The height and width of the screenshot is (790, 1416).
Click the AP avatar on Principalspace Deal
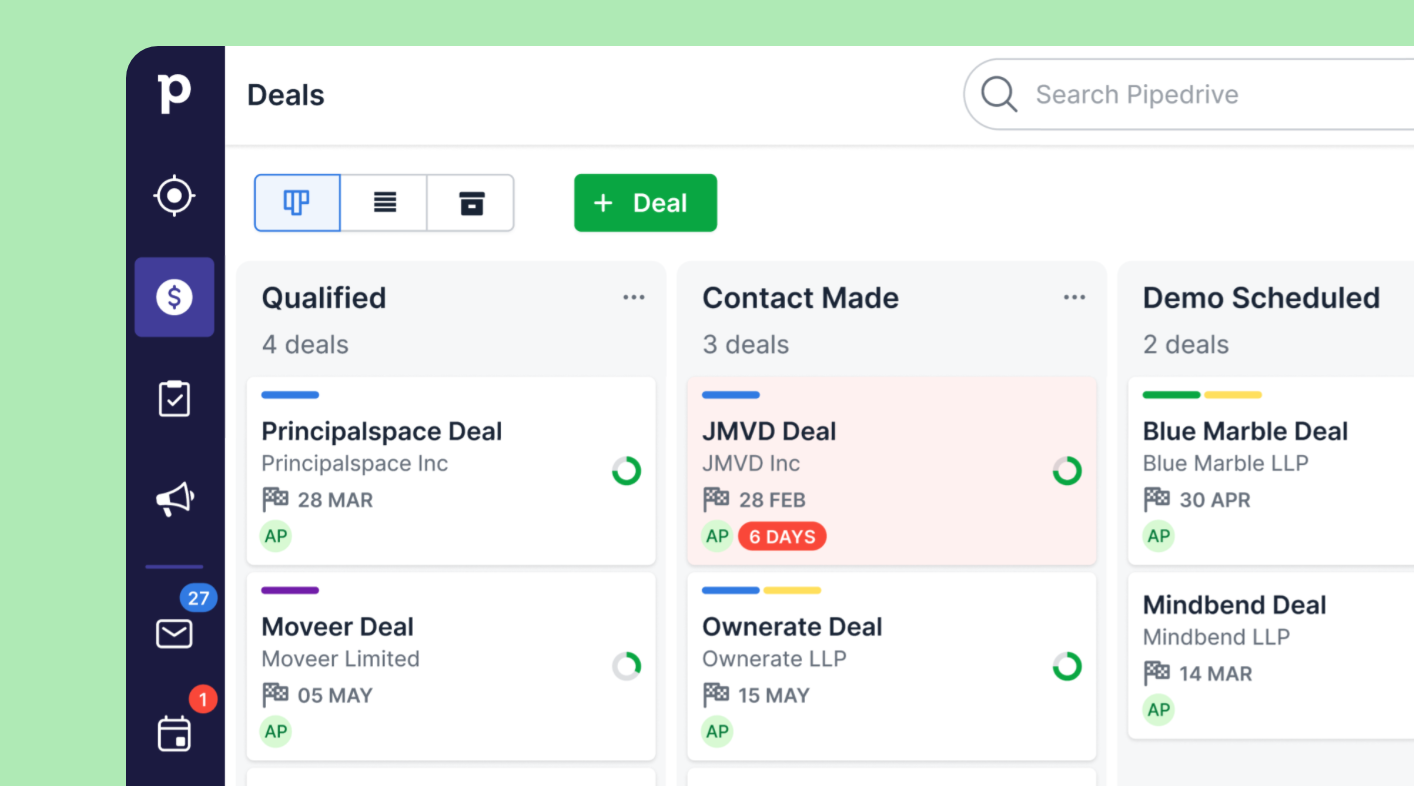pyautogui.click(x=276, y=536)
